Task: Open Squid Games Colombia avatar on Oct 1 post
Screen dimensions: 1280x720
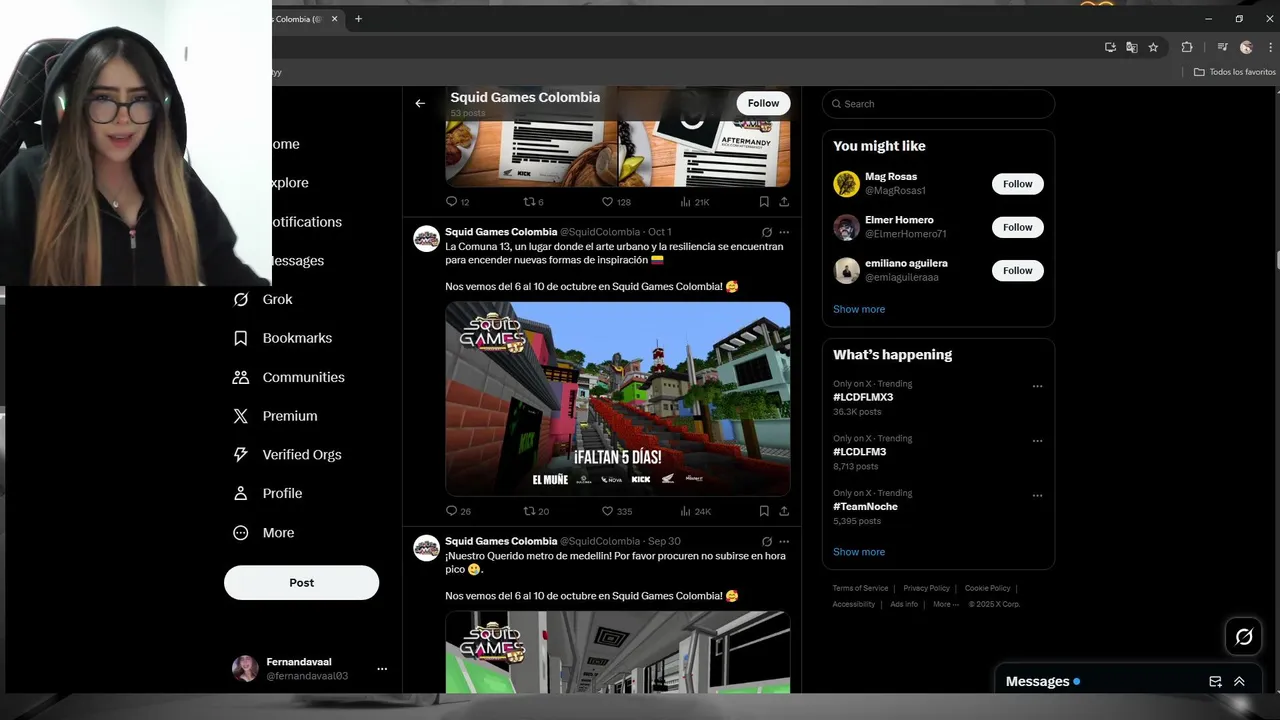Action: 427,239
